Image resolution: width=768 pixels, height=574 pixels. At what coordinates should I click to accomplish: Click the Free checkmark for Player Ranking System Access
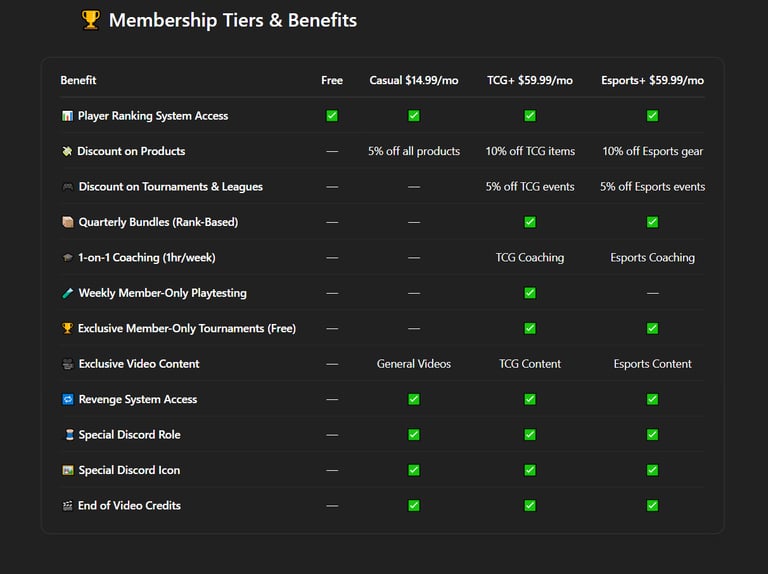click(x=332, y=116)
